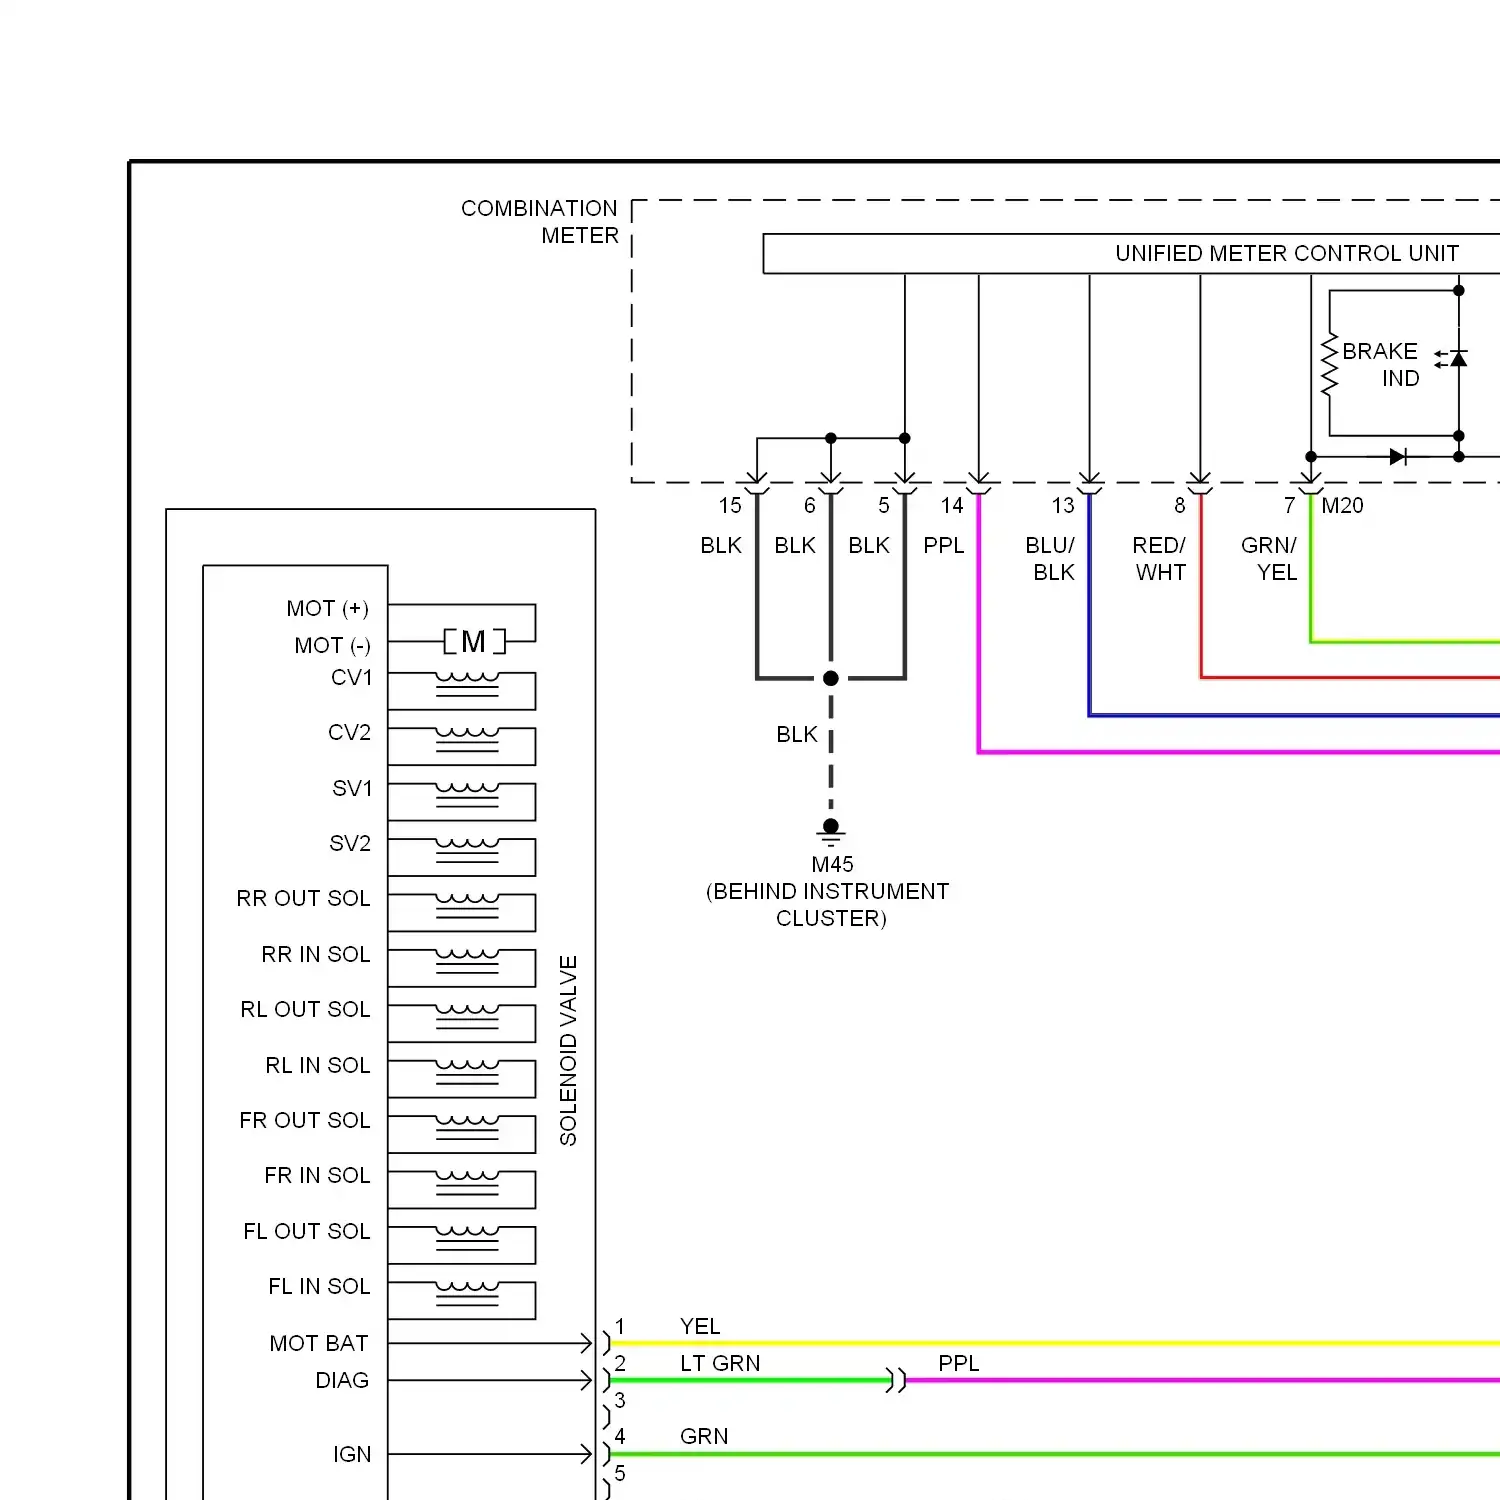Select the RL IN SOL coil symbol
Image resolution: width=1500 pixels, height=1500 pixels.
[x=467, y=1071]
